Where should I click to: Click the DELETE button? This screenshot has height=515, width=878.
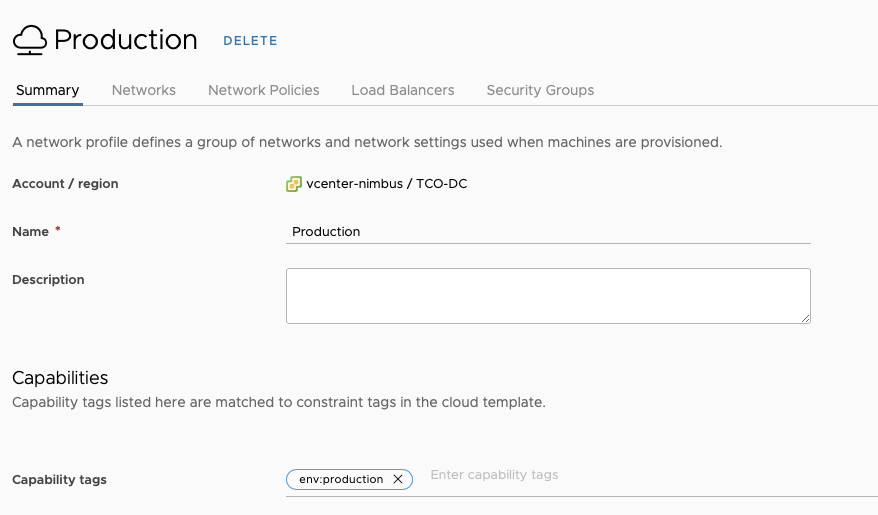pyautogui.click(x=250, y=41)
